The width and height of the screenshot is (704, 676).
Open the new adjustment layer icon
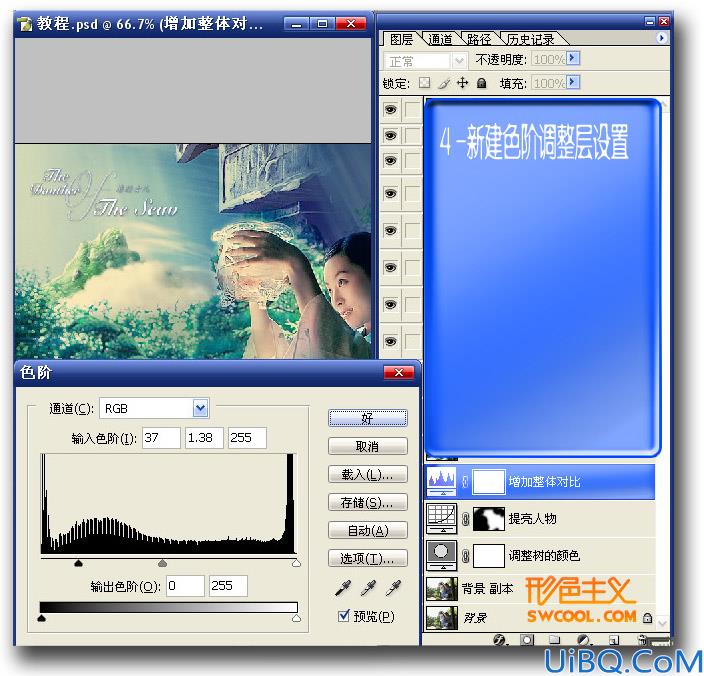pyautogui.click(x=584, y=640)
